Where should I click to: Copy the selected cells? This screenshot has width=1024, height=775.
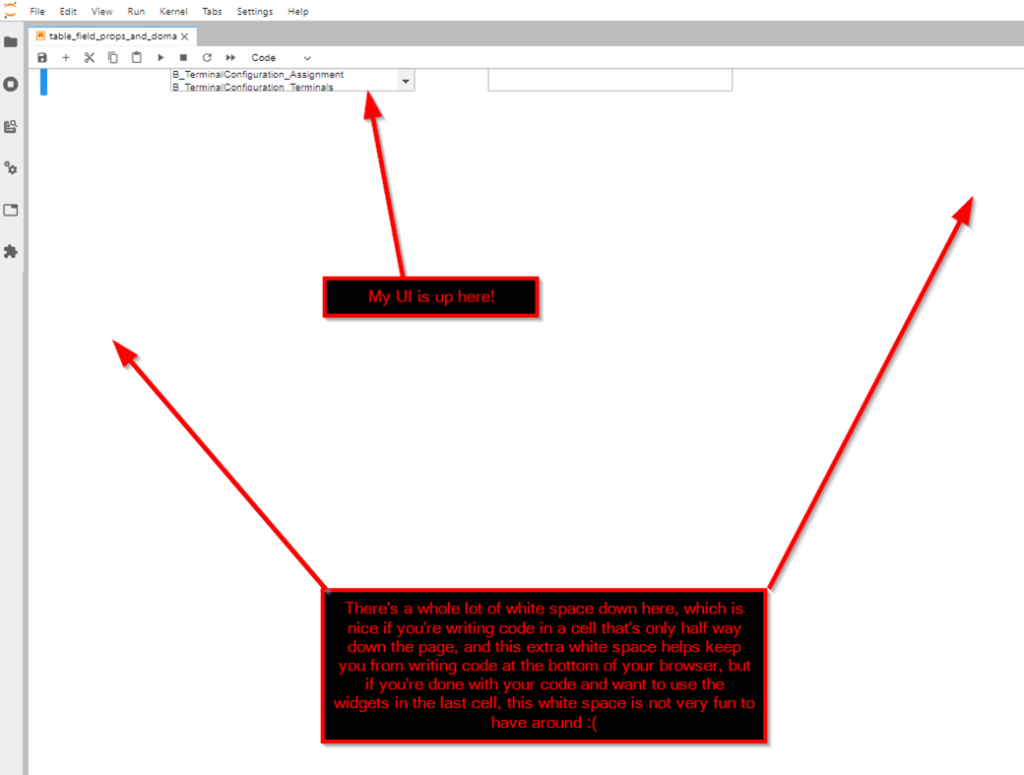coord(112,57)
